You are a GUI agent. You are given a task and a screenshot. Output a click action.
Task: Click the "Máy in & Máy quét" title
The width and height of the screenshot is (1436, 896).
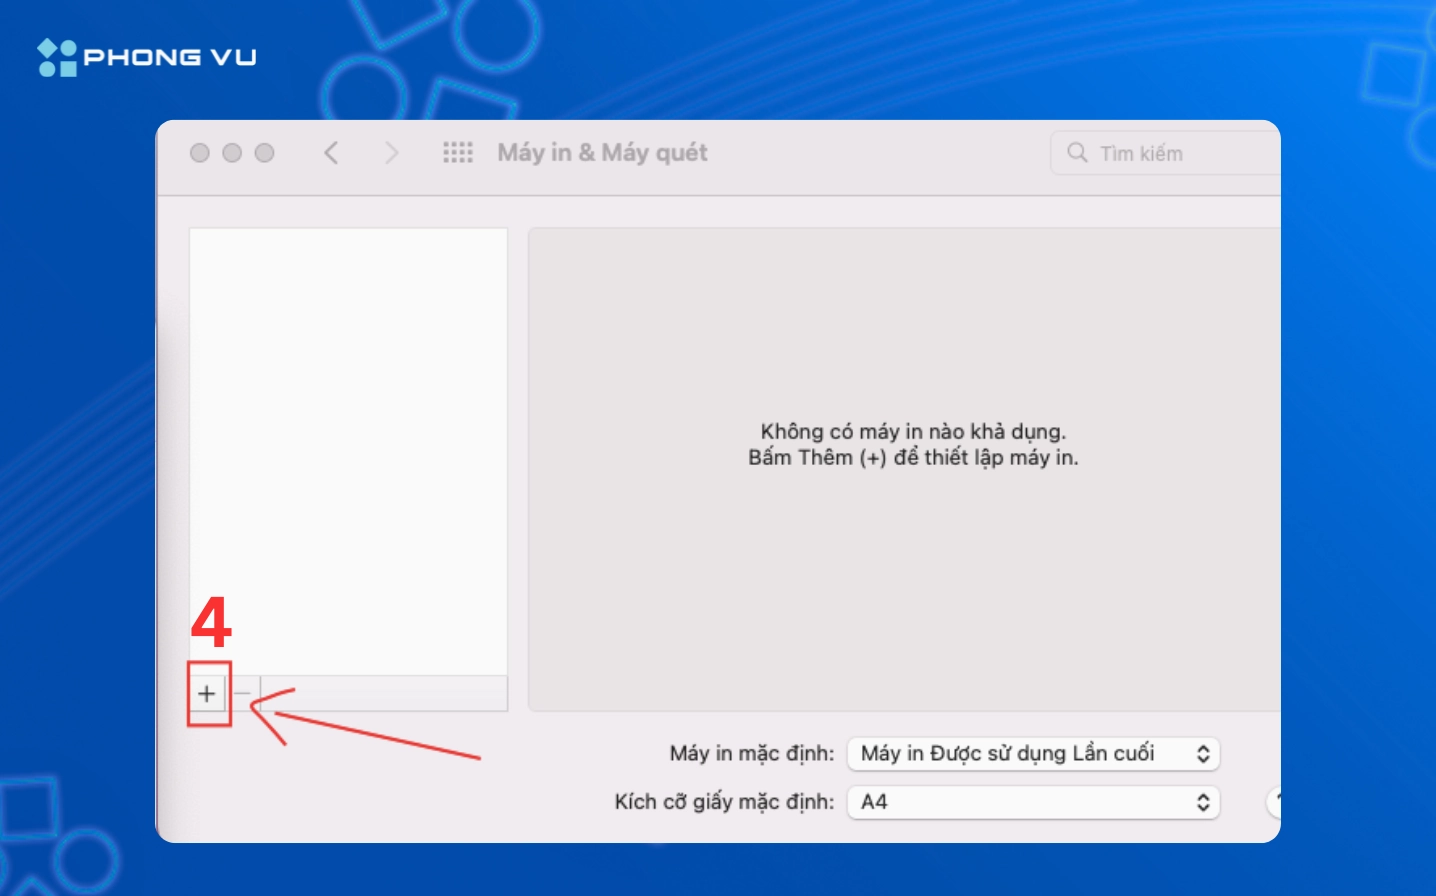click(x=601, y=153)
